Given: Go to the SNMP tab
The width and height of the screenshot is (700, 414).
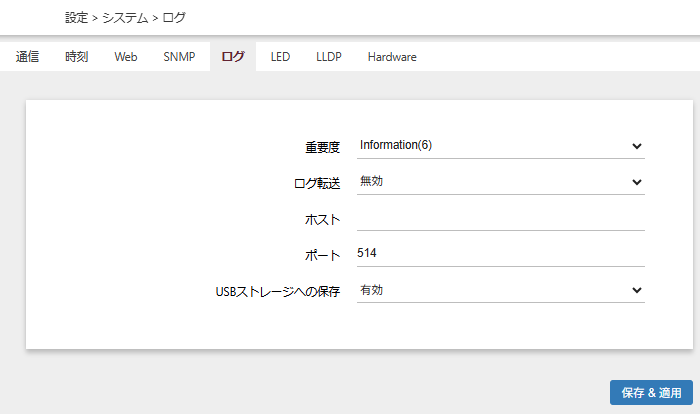Looking at the screenshot, I should [x=180, y=57].
